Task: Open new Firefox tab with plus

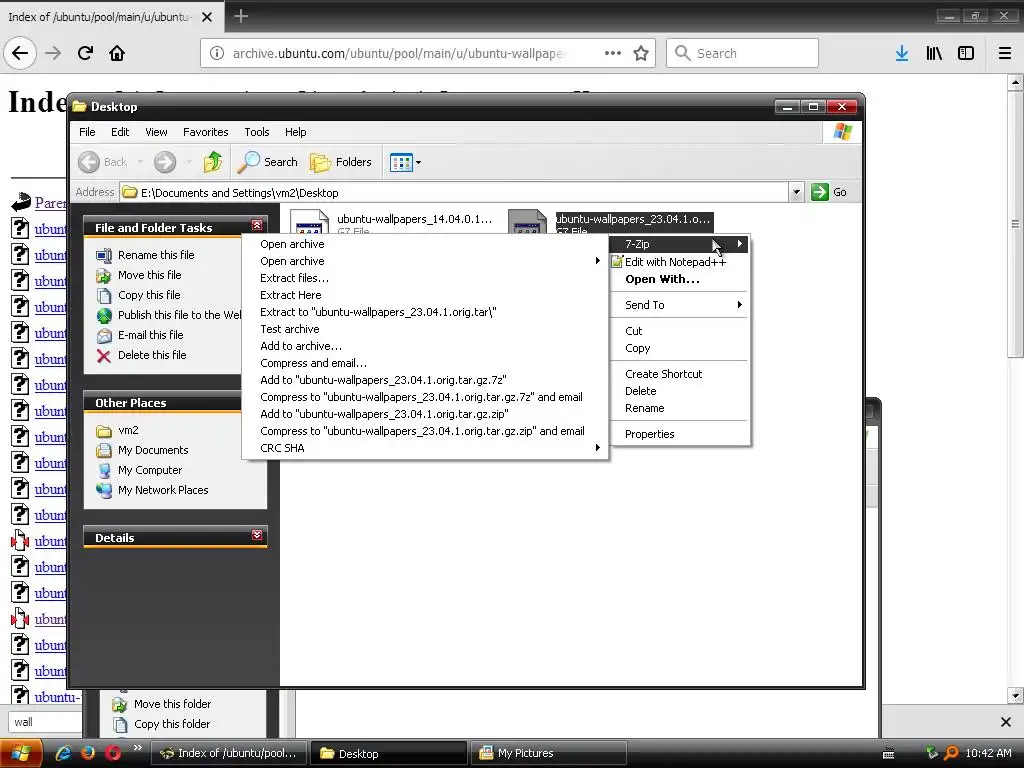Action: [240, 16]
